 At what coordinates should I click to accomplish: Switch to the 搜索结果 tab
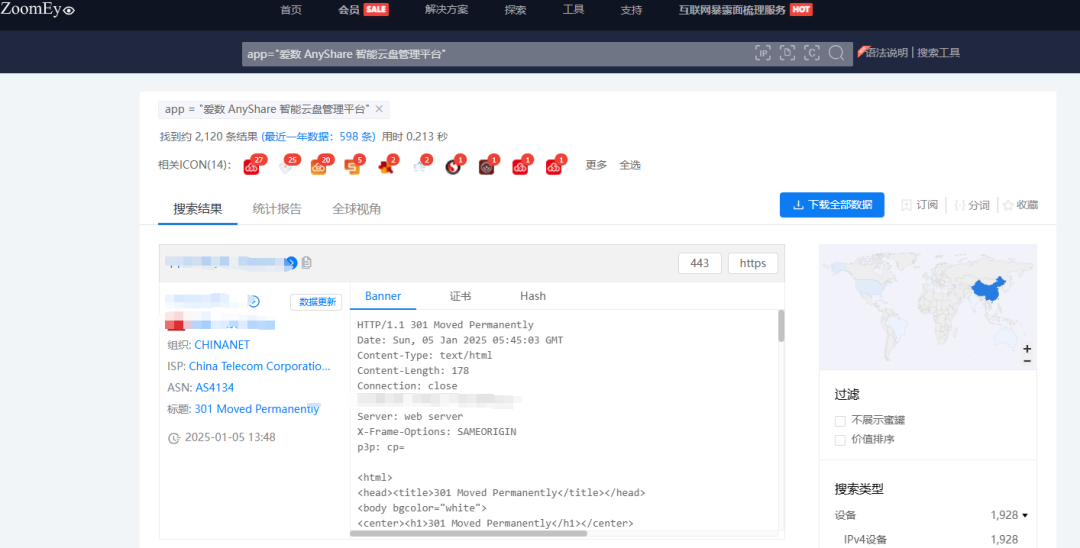(x=198, y=209)
